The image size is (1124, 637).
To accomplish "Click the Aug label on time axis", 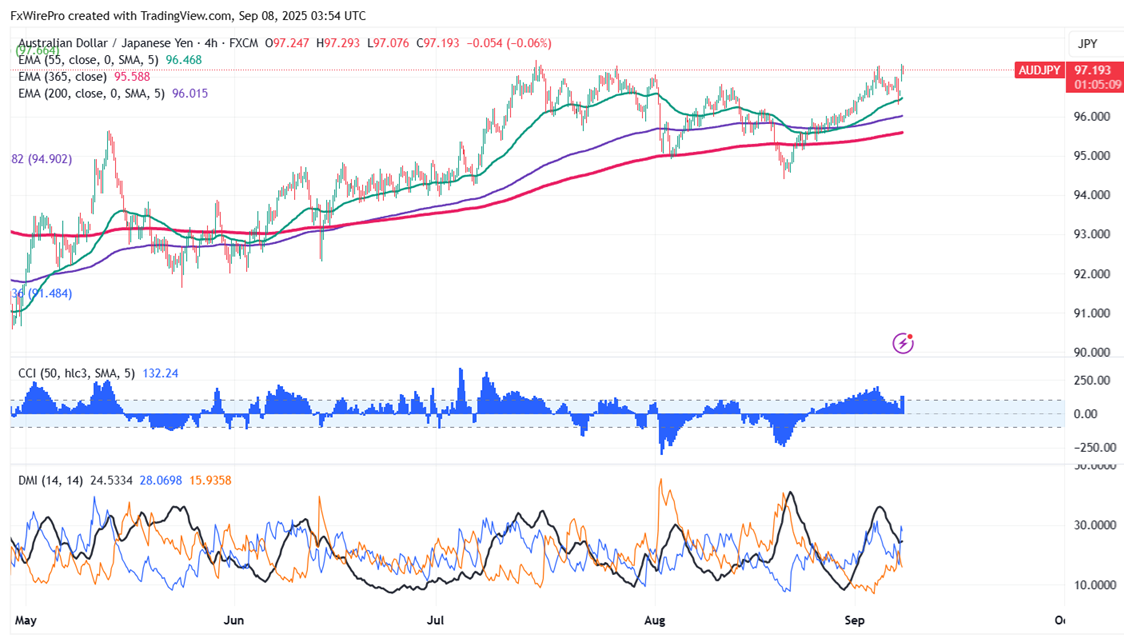I will [654, 620].
